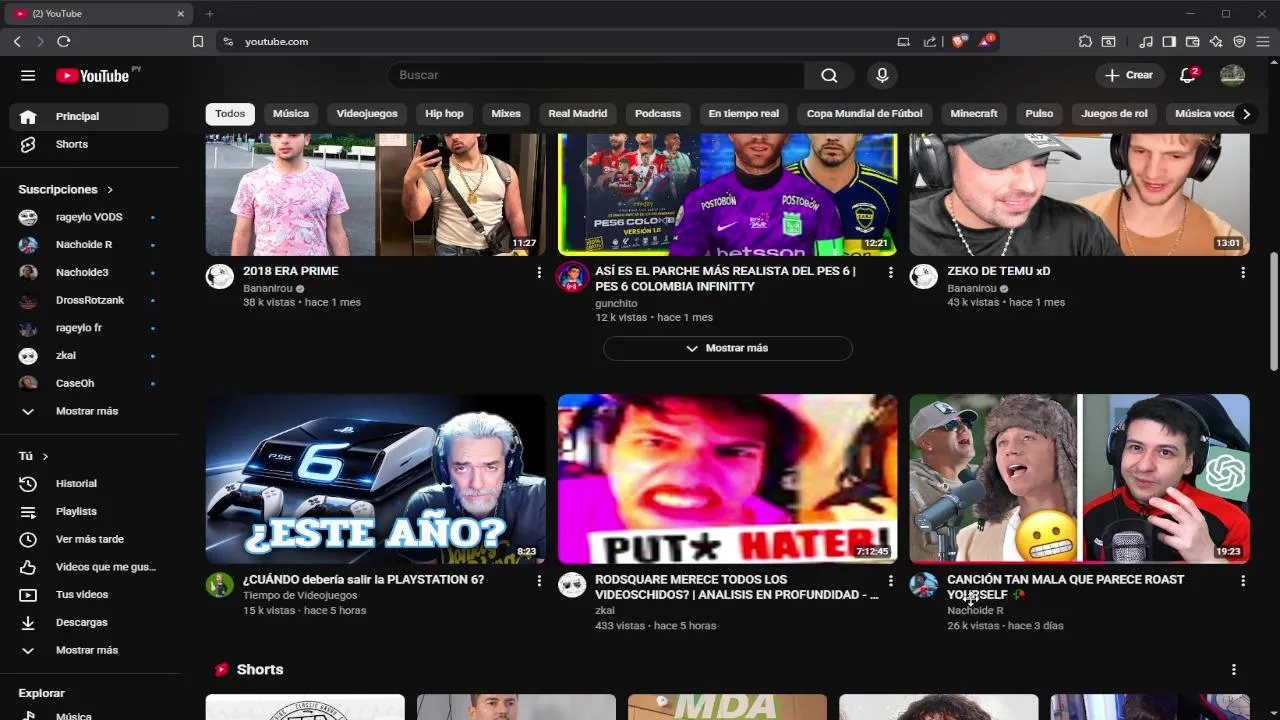Select the Podcasts filter chip
The width and height of the screenshot is (1280, 720).
(658, 114)
